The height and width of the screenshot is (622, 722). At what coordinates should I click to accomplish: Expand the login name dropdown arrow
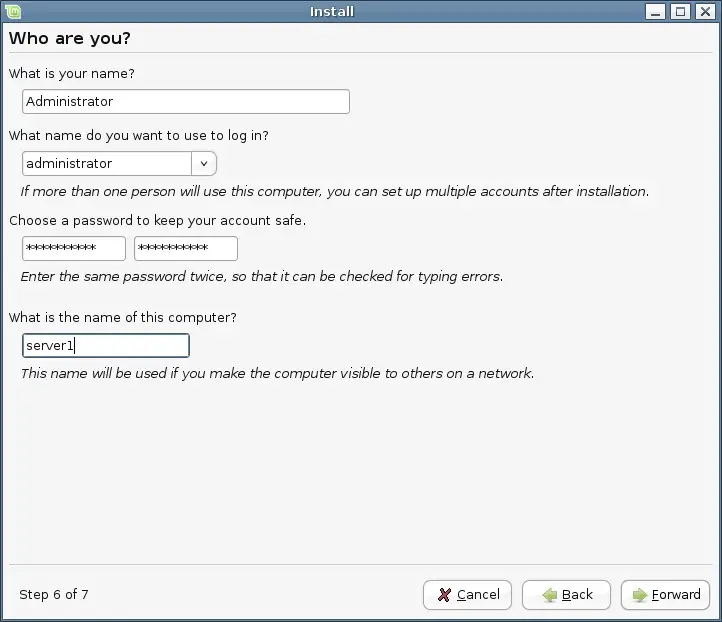point(204,163)
